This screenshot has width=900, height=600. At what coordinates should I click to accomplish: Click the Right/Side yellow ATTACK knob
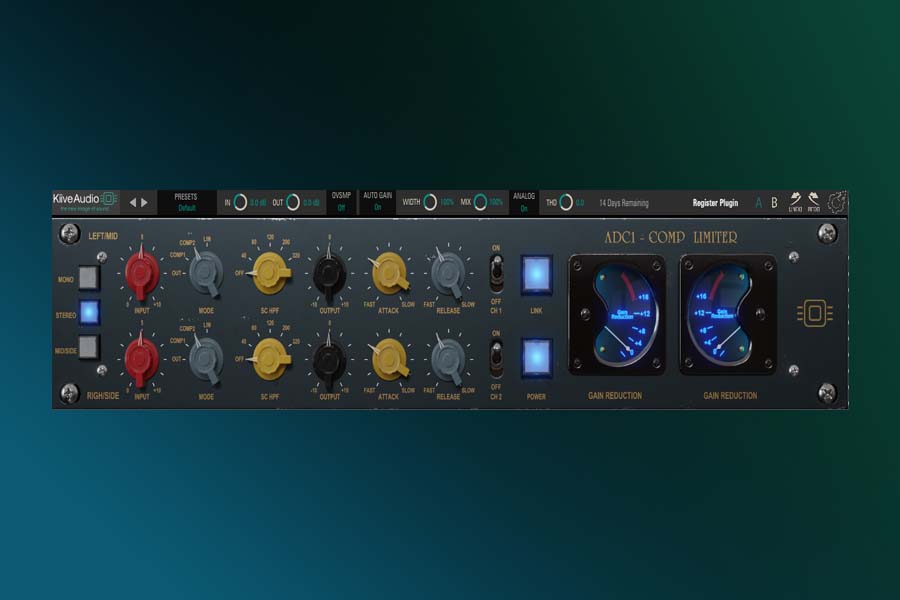[x=390, y=359]
